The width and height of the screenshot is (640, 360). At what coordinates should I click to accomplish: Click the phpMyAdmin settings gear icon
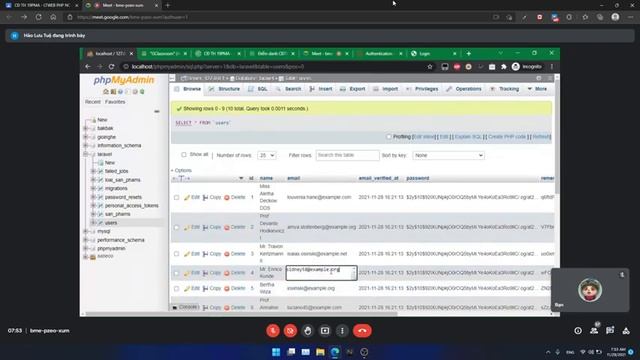click(135, 92)
